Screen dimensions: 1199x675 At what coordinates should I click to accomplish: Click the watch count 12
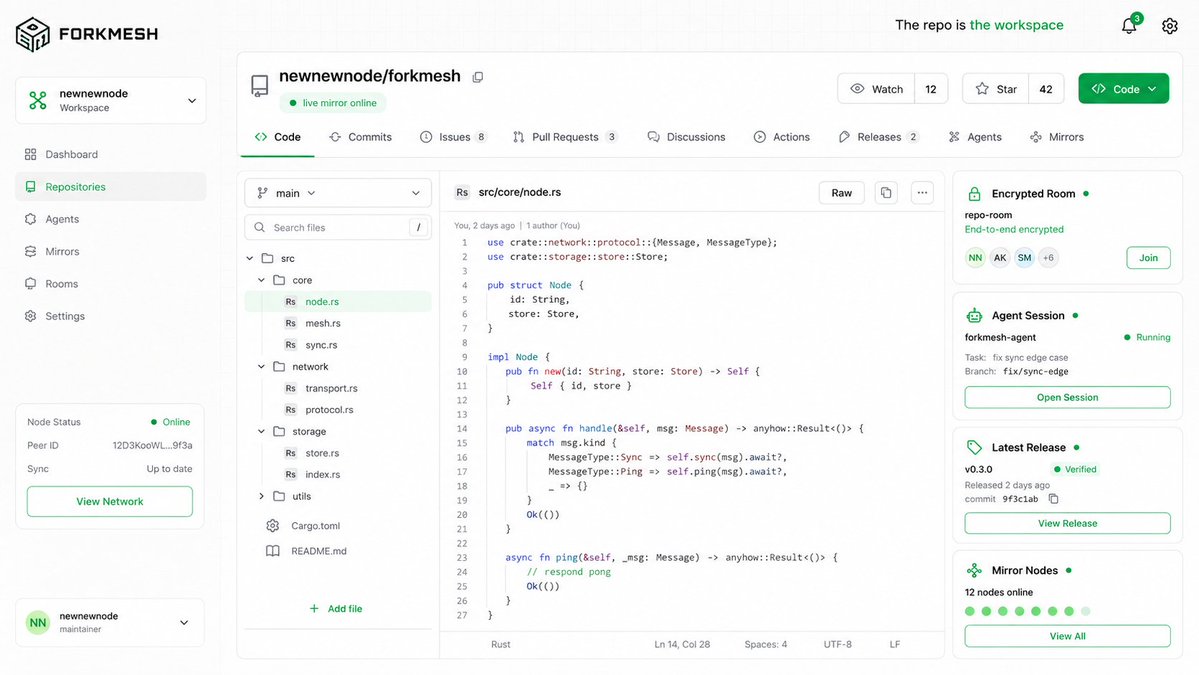pyautogui.click(x=931, y=89)
